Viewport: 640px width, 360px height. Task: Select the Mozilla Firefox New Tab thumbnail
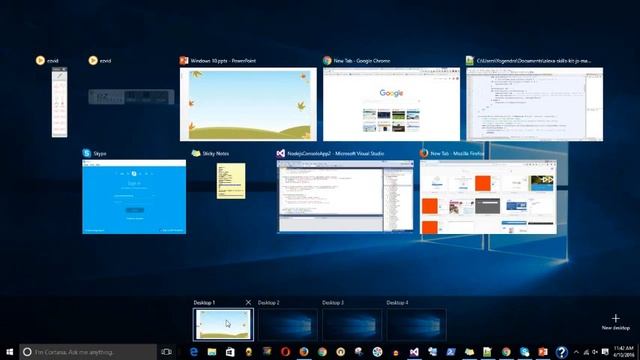[488, 197]
